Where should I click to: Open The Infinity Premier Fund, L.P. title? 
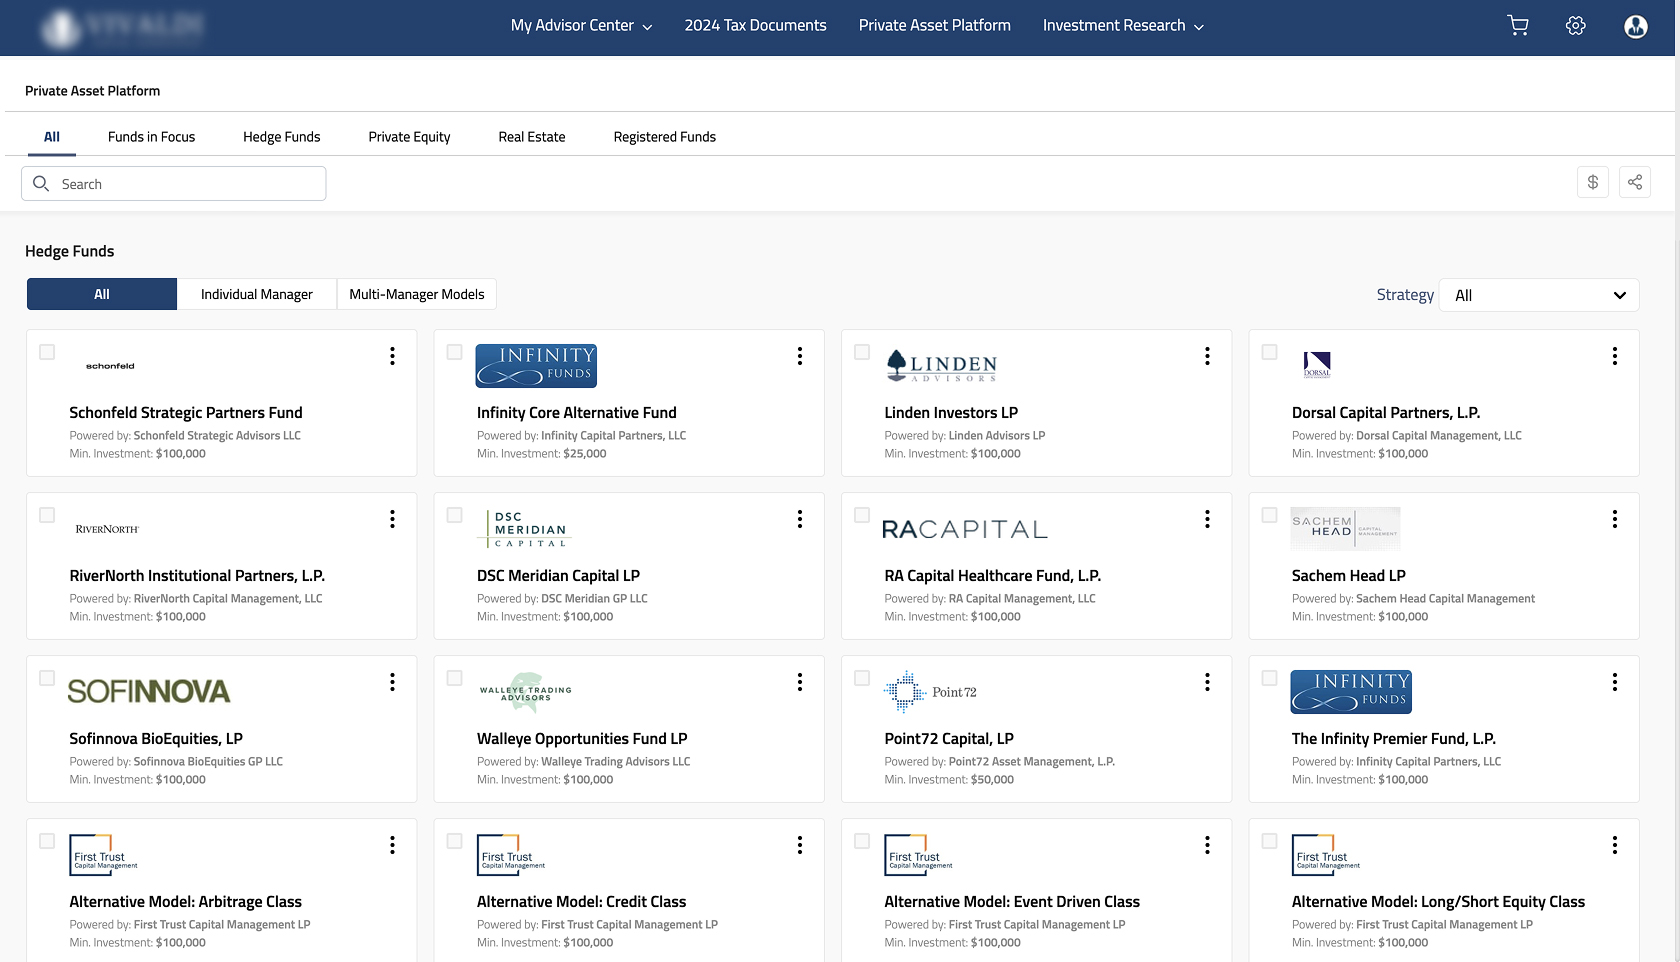[1394, 739]
